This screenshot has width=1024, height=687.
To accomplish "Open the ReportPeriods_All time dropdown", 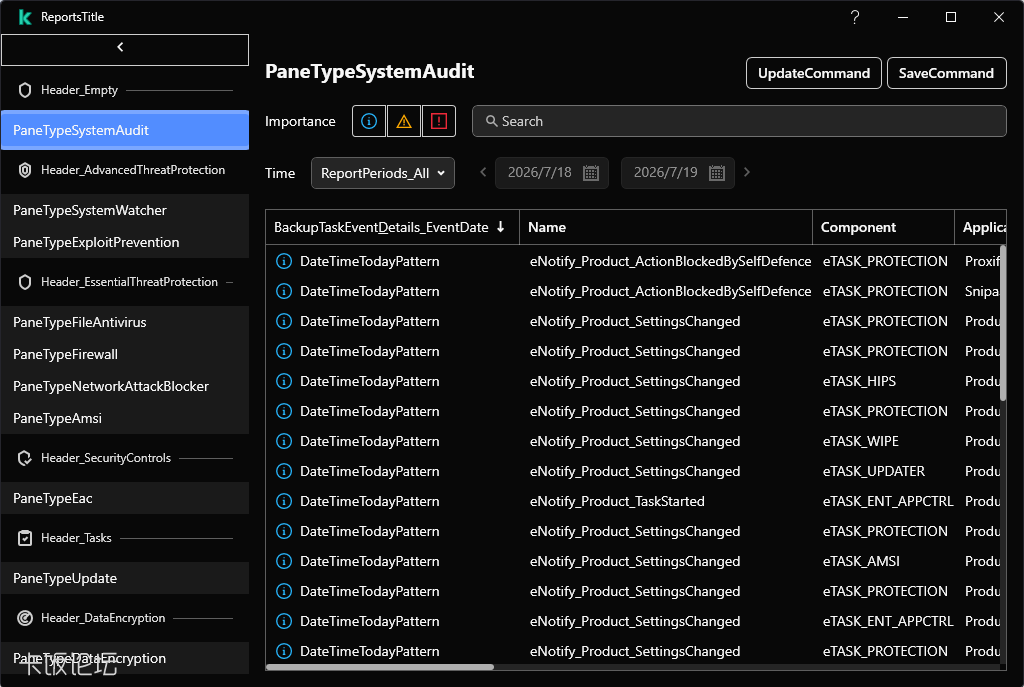I will [383, 173].
